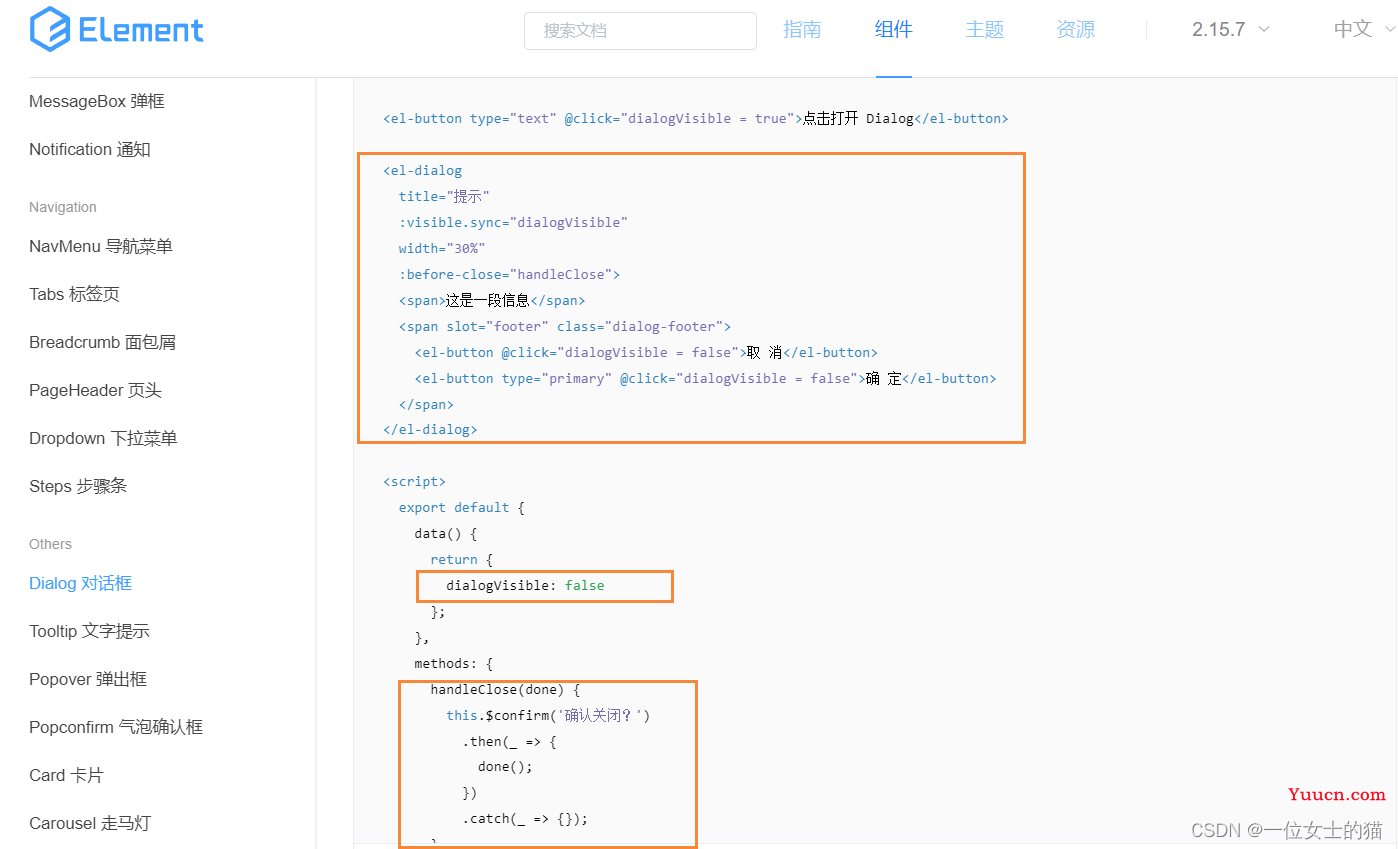Viewport: 1398px width, 849px height.
Task: Click the 取 消 button code line
Action: click(x=646, y=352)
